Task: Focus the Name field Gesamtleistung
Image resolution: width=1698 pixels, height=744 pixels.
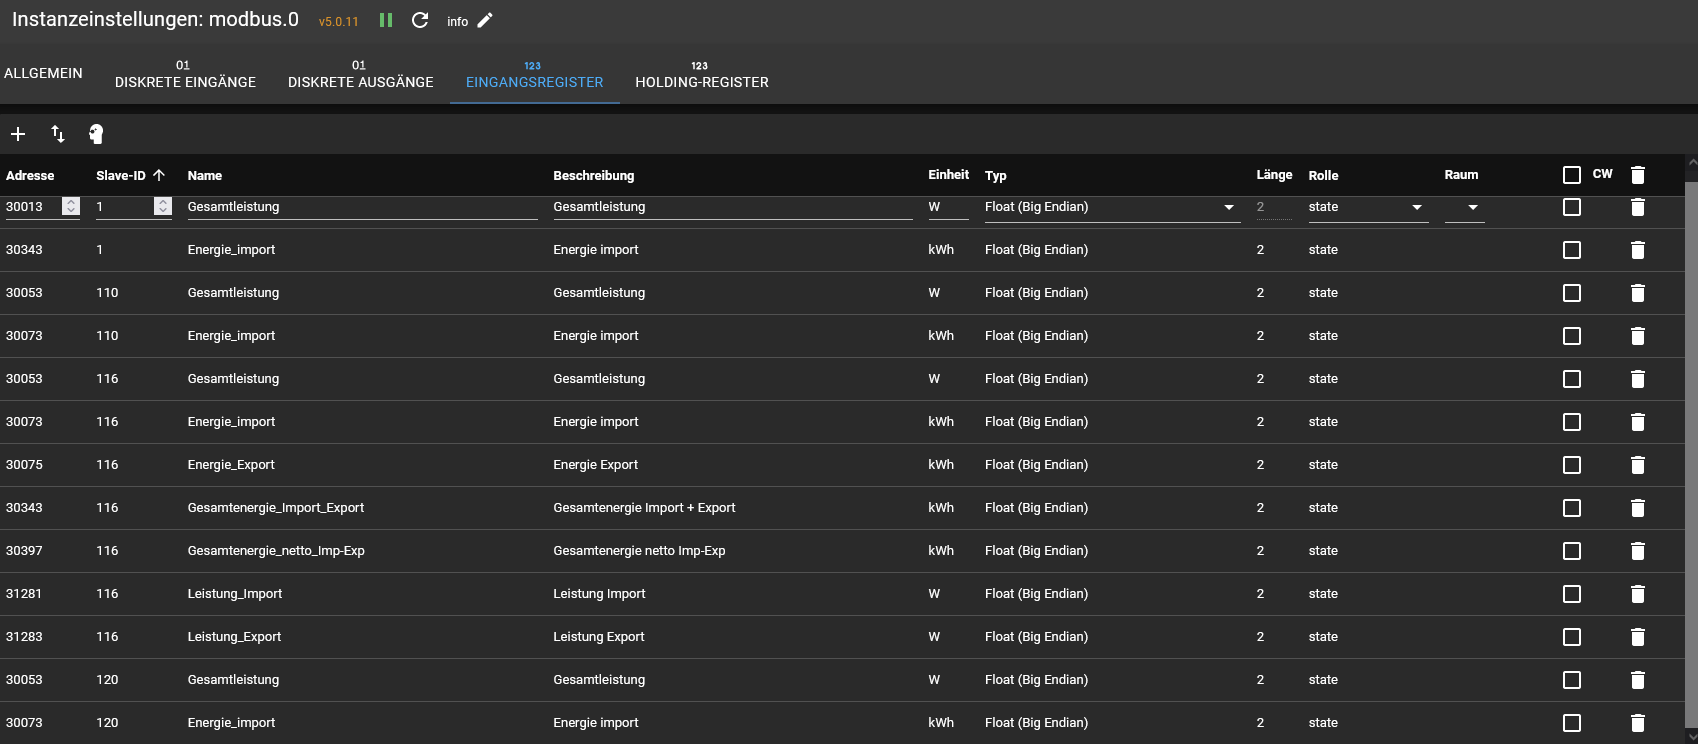Action: (362, 207)
